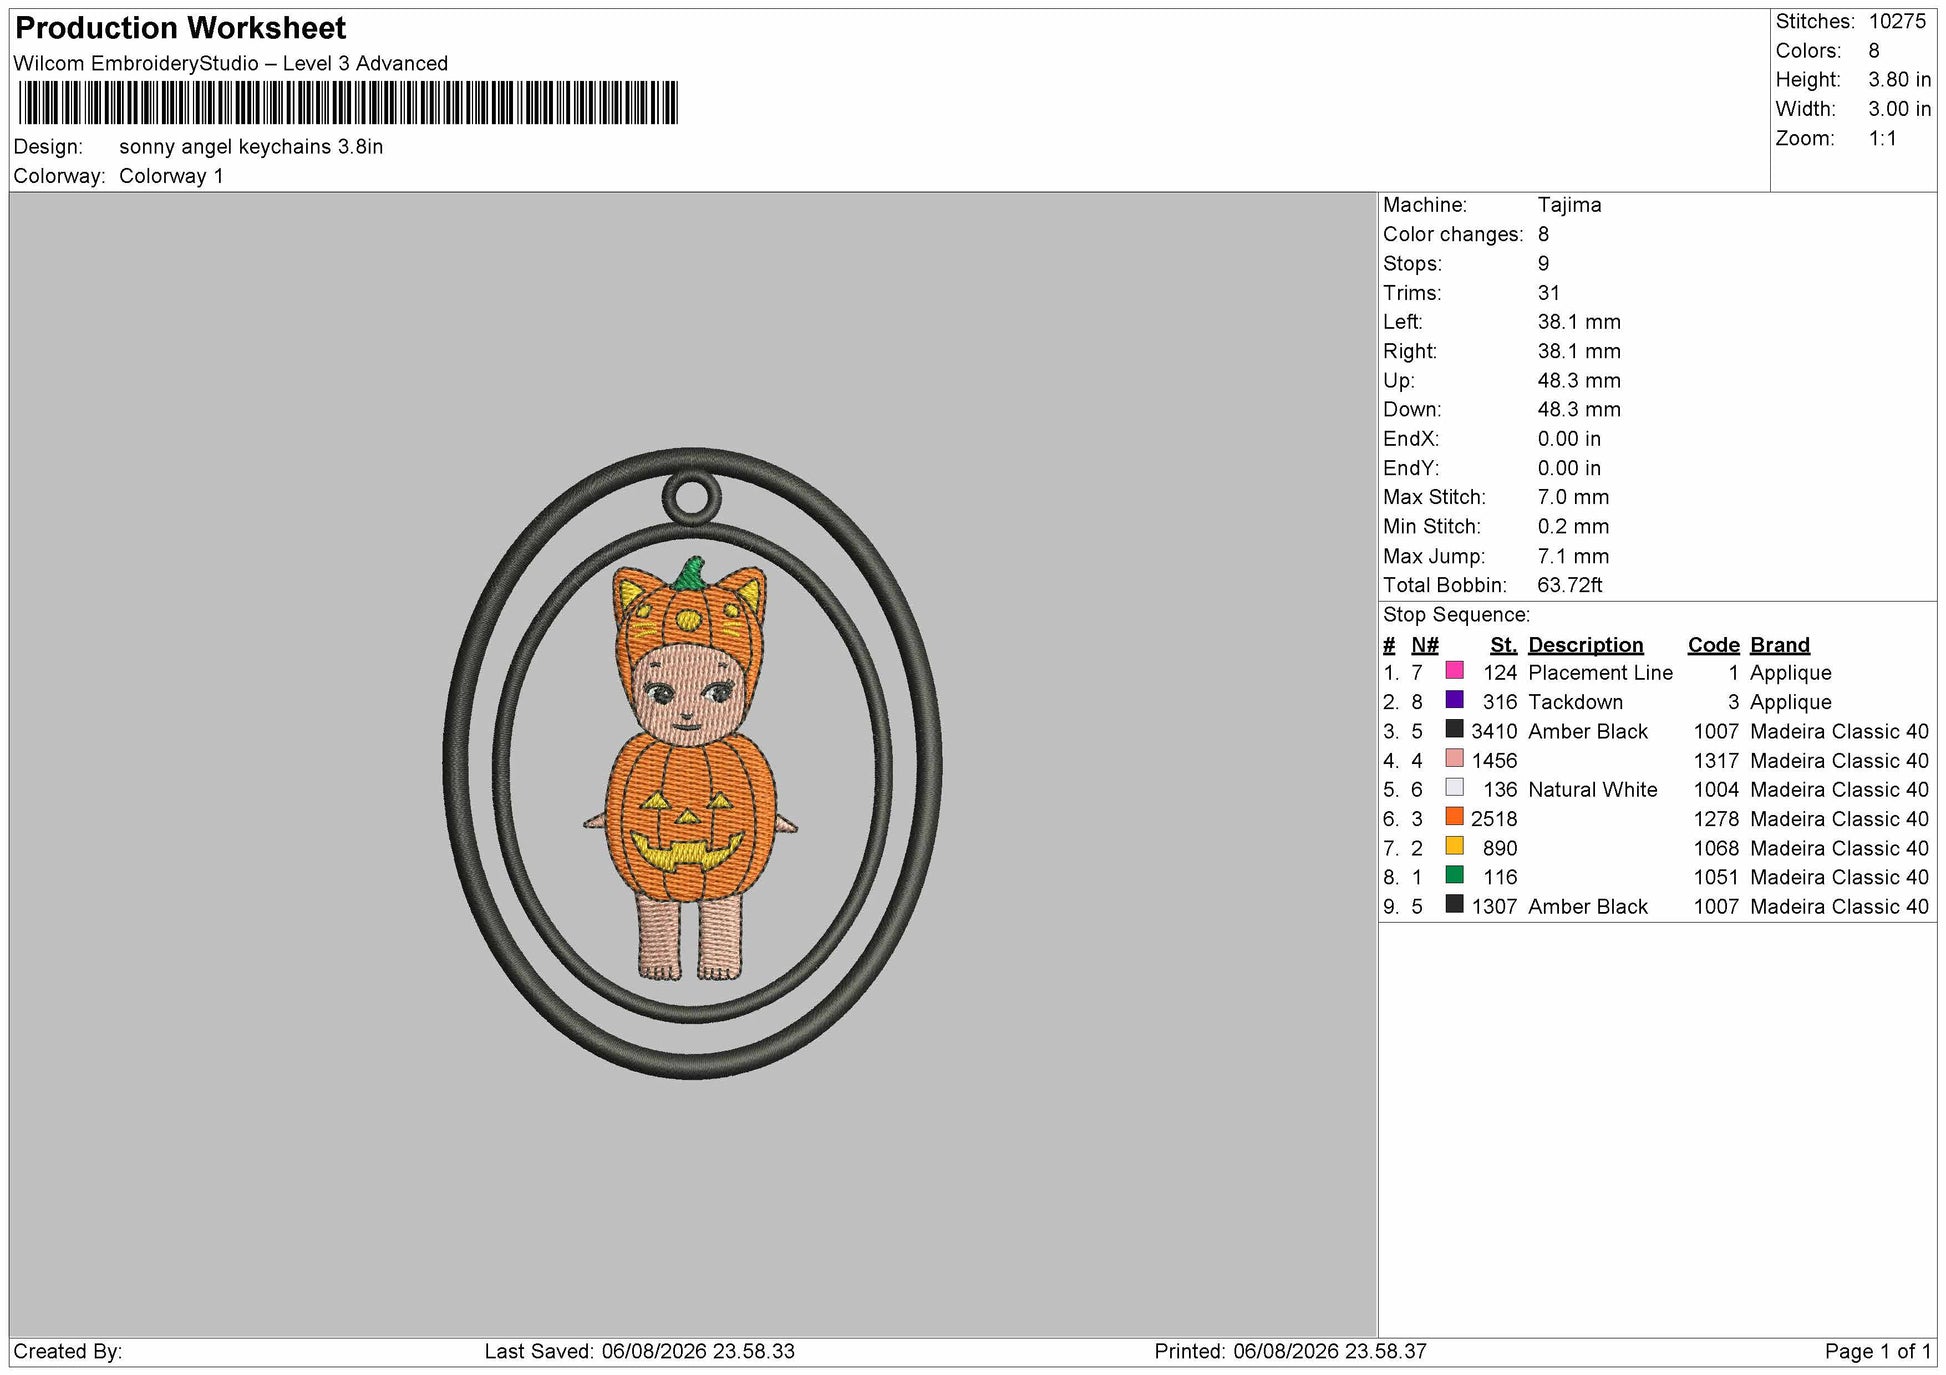Click the orange swatch in row 6
The width and height of the screenshot is (1946, 1375).
click(1454, 817)
